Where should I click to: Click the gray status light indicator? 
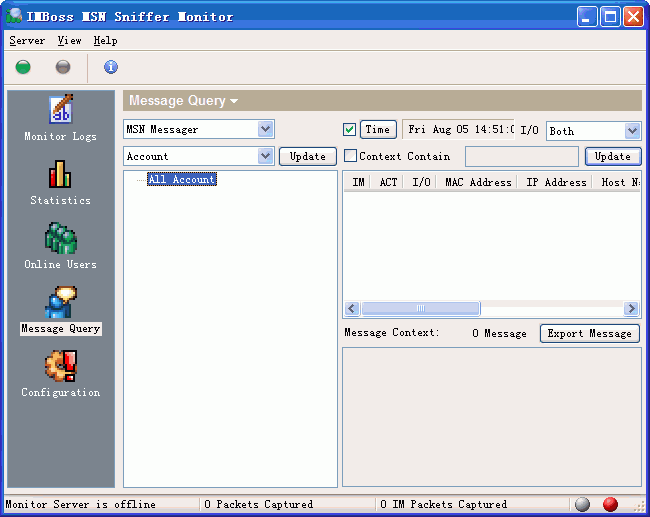click(582, 504)
